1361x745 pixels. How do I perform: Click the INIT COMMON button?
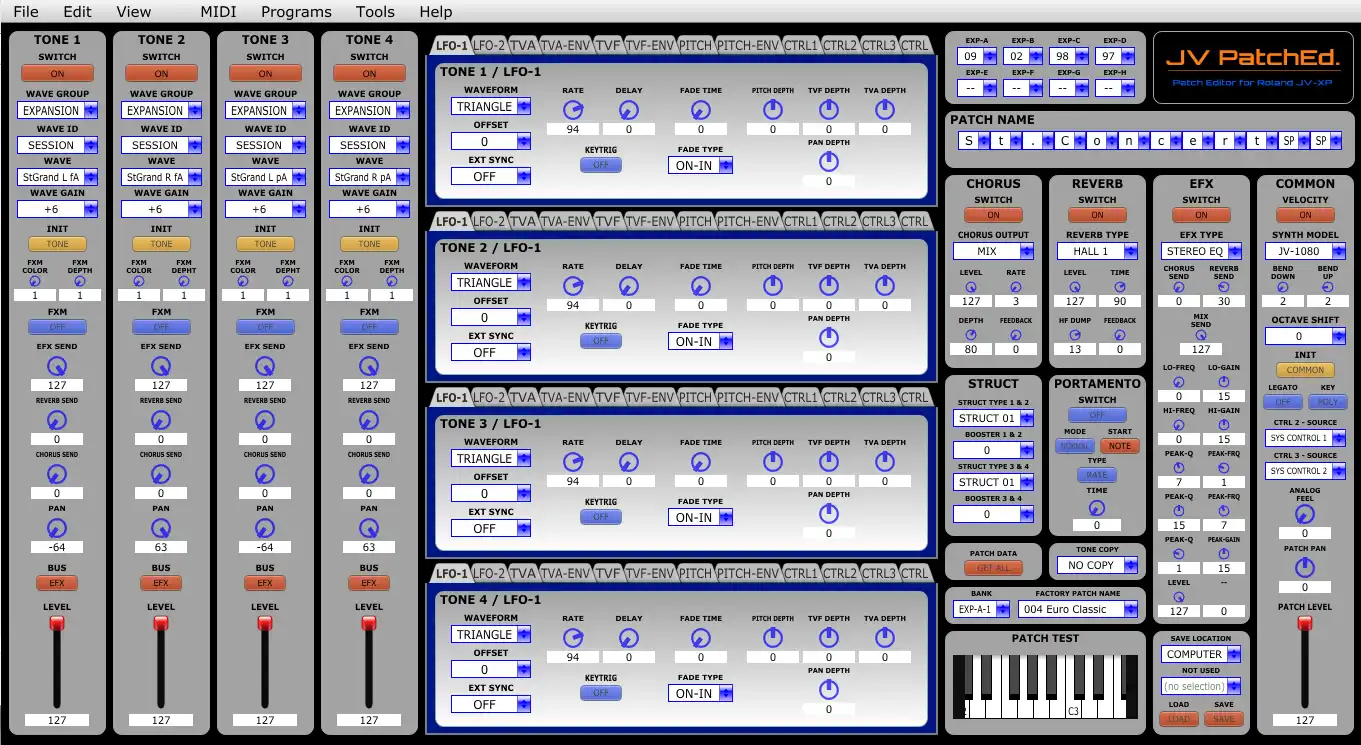click(1305, 370)
